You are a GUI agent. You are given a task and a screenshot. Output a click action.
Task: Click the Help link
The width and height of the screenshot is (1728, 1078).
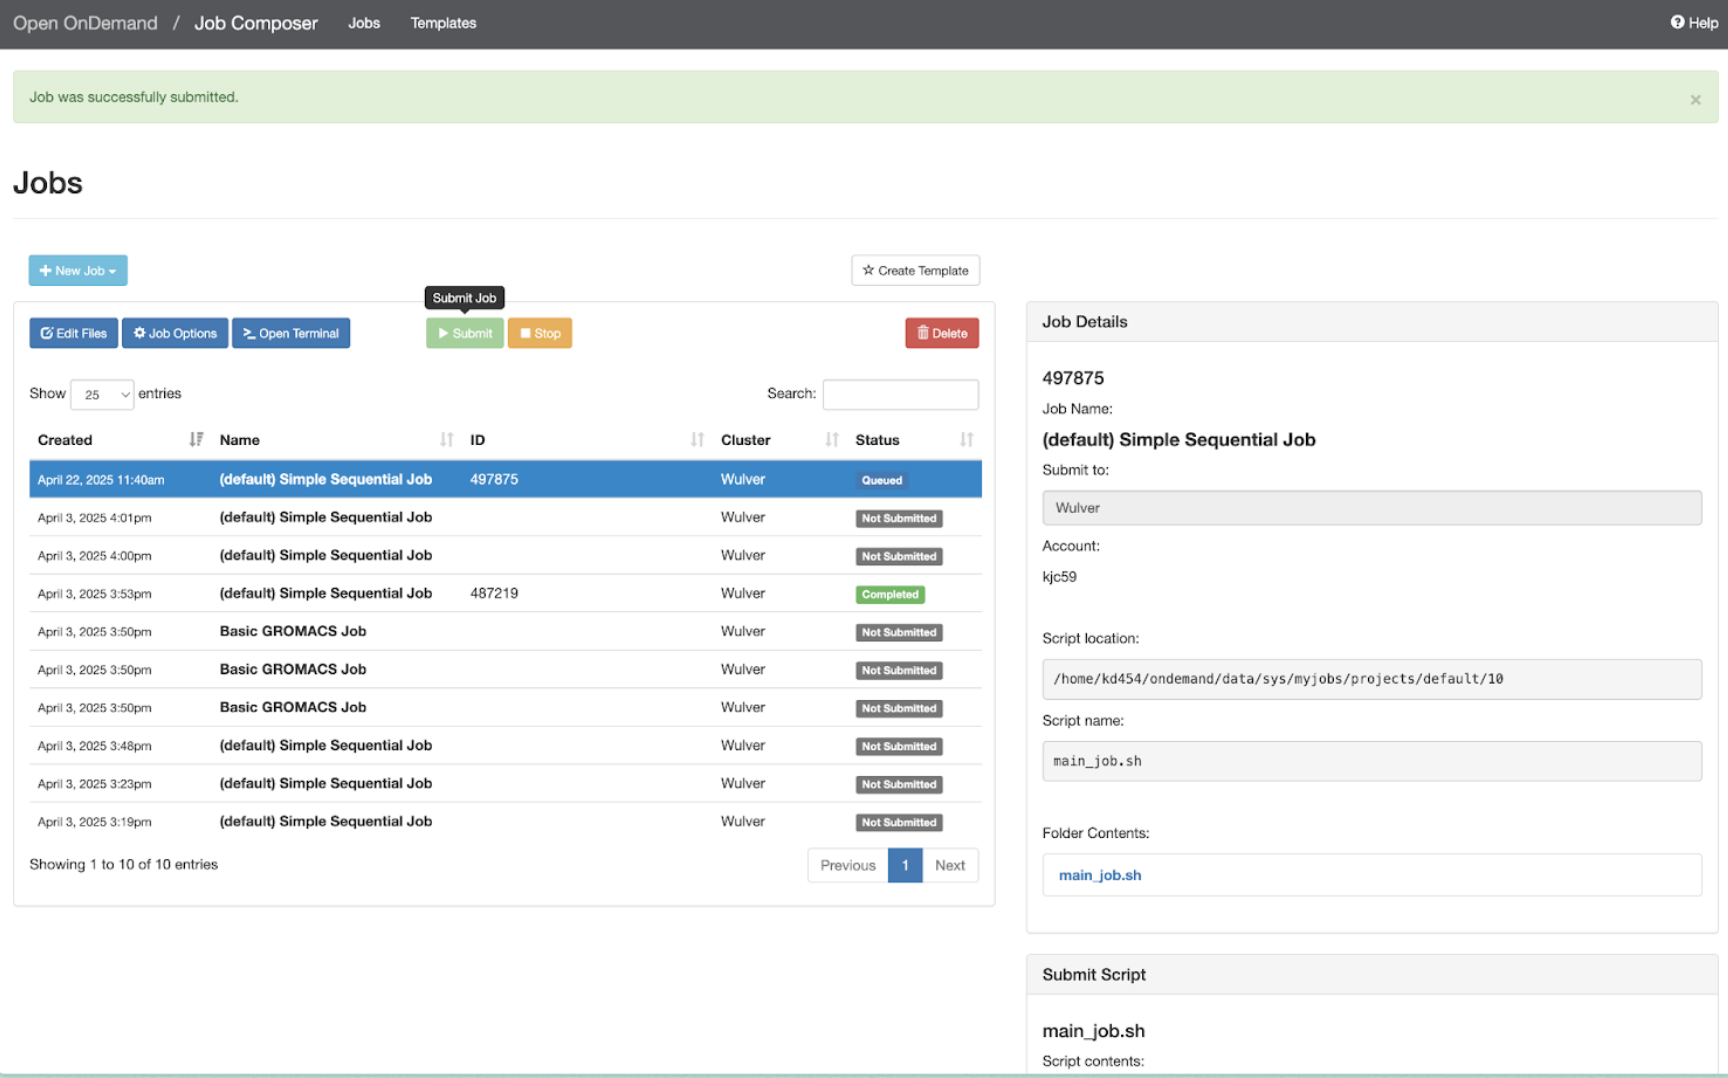tap(1694, 23)
